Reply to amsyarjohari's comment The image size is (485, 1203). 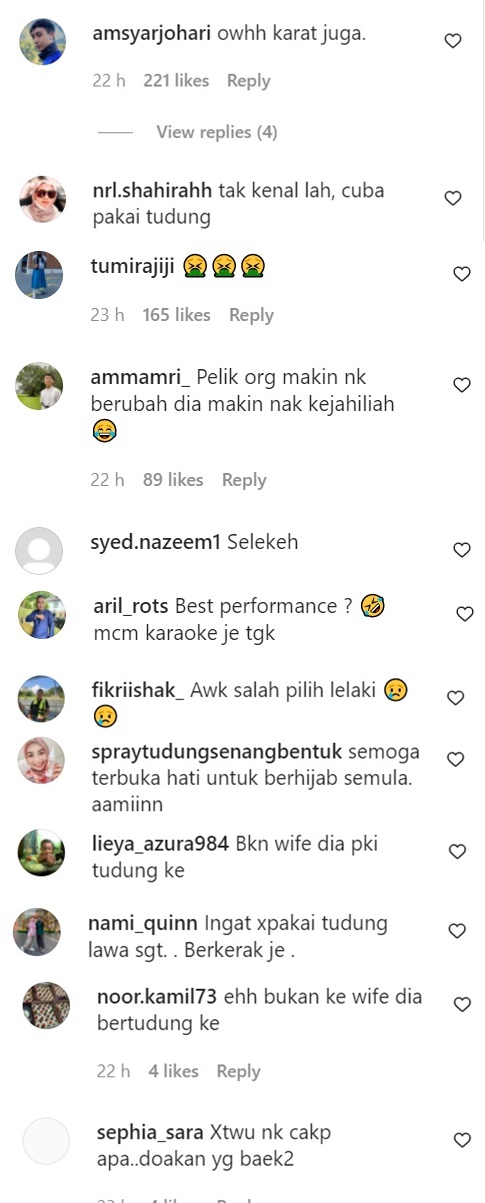pyautogui.click(x=248, y=81)
